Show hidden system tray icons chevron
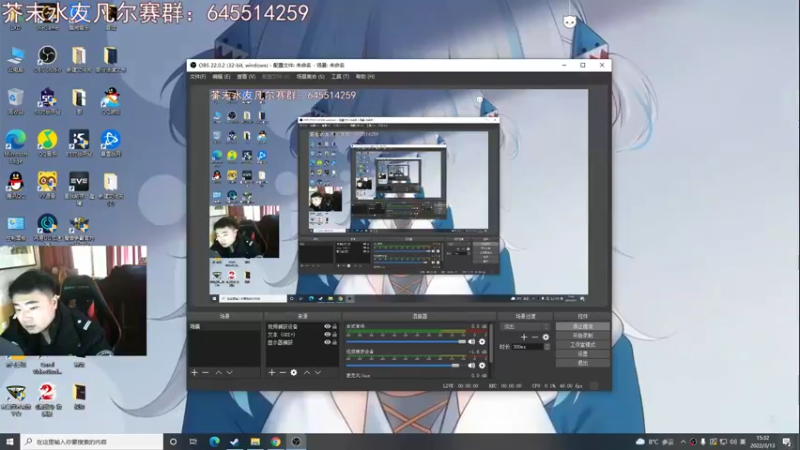This screenshot has height=450, width=800. (x=683, y=442)
